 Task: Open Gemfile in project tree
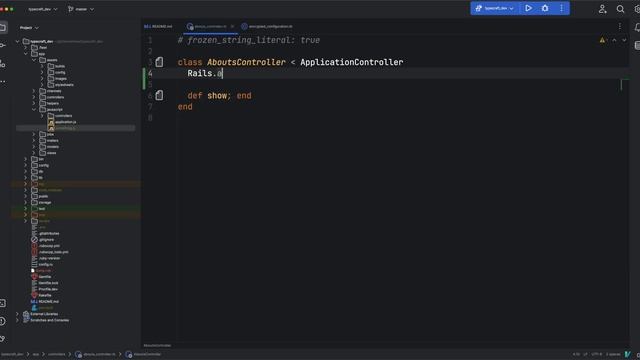pyautogui.click(x=44, y=277)
